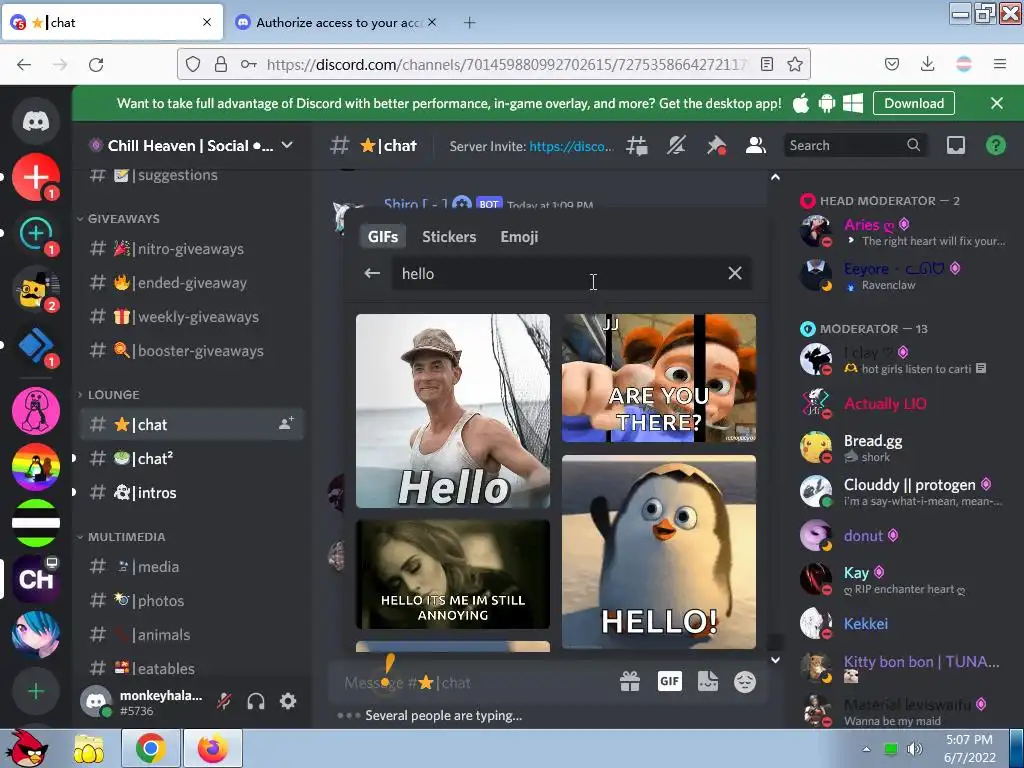Image resolution: width=1024 pixels, height=768 pixels.
Task: Toggle the member list icon
Action: point(756,146)
